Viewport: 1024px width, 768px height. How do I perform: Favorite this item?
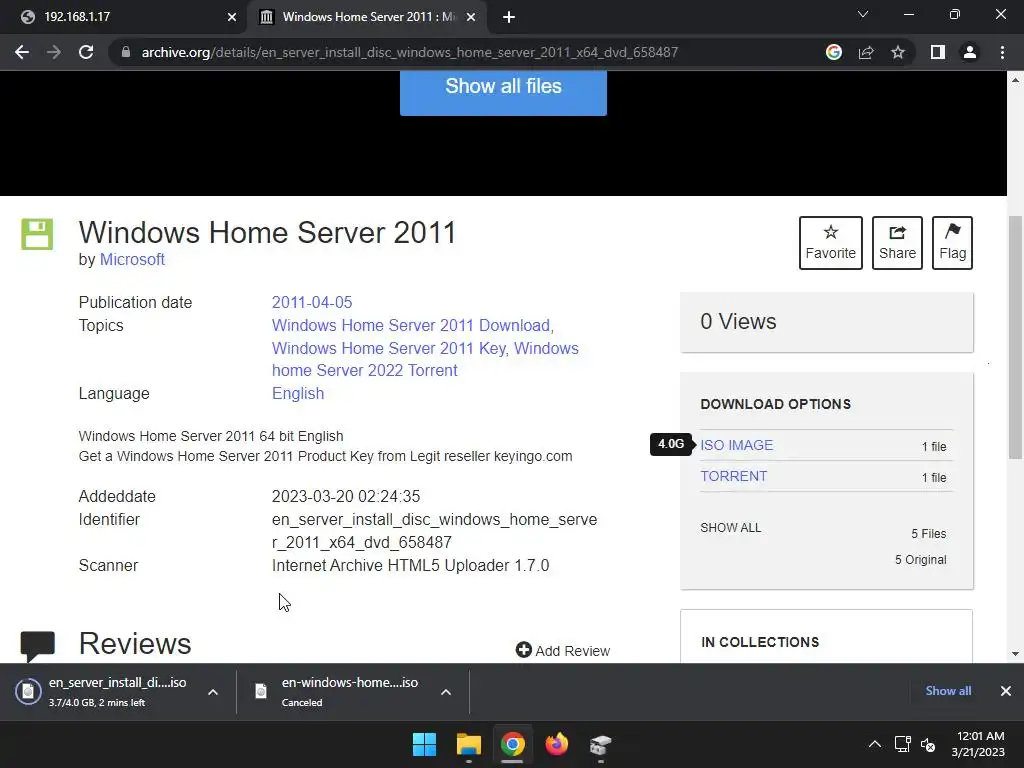tap(831, 243)
